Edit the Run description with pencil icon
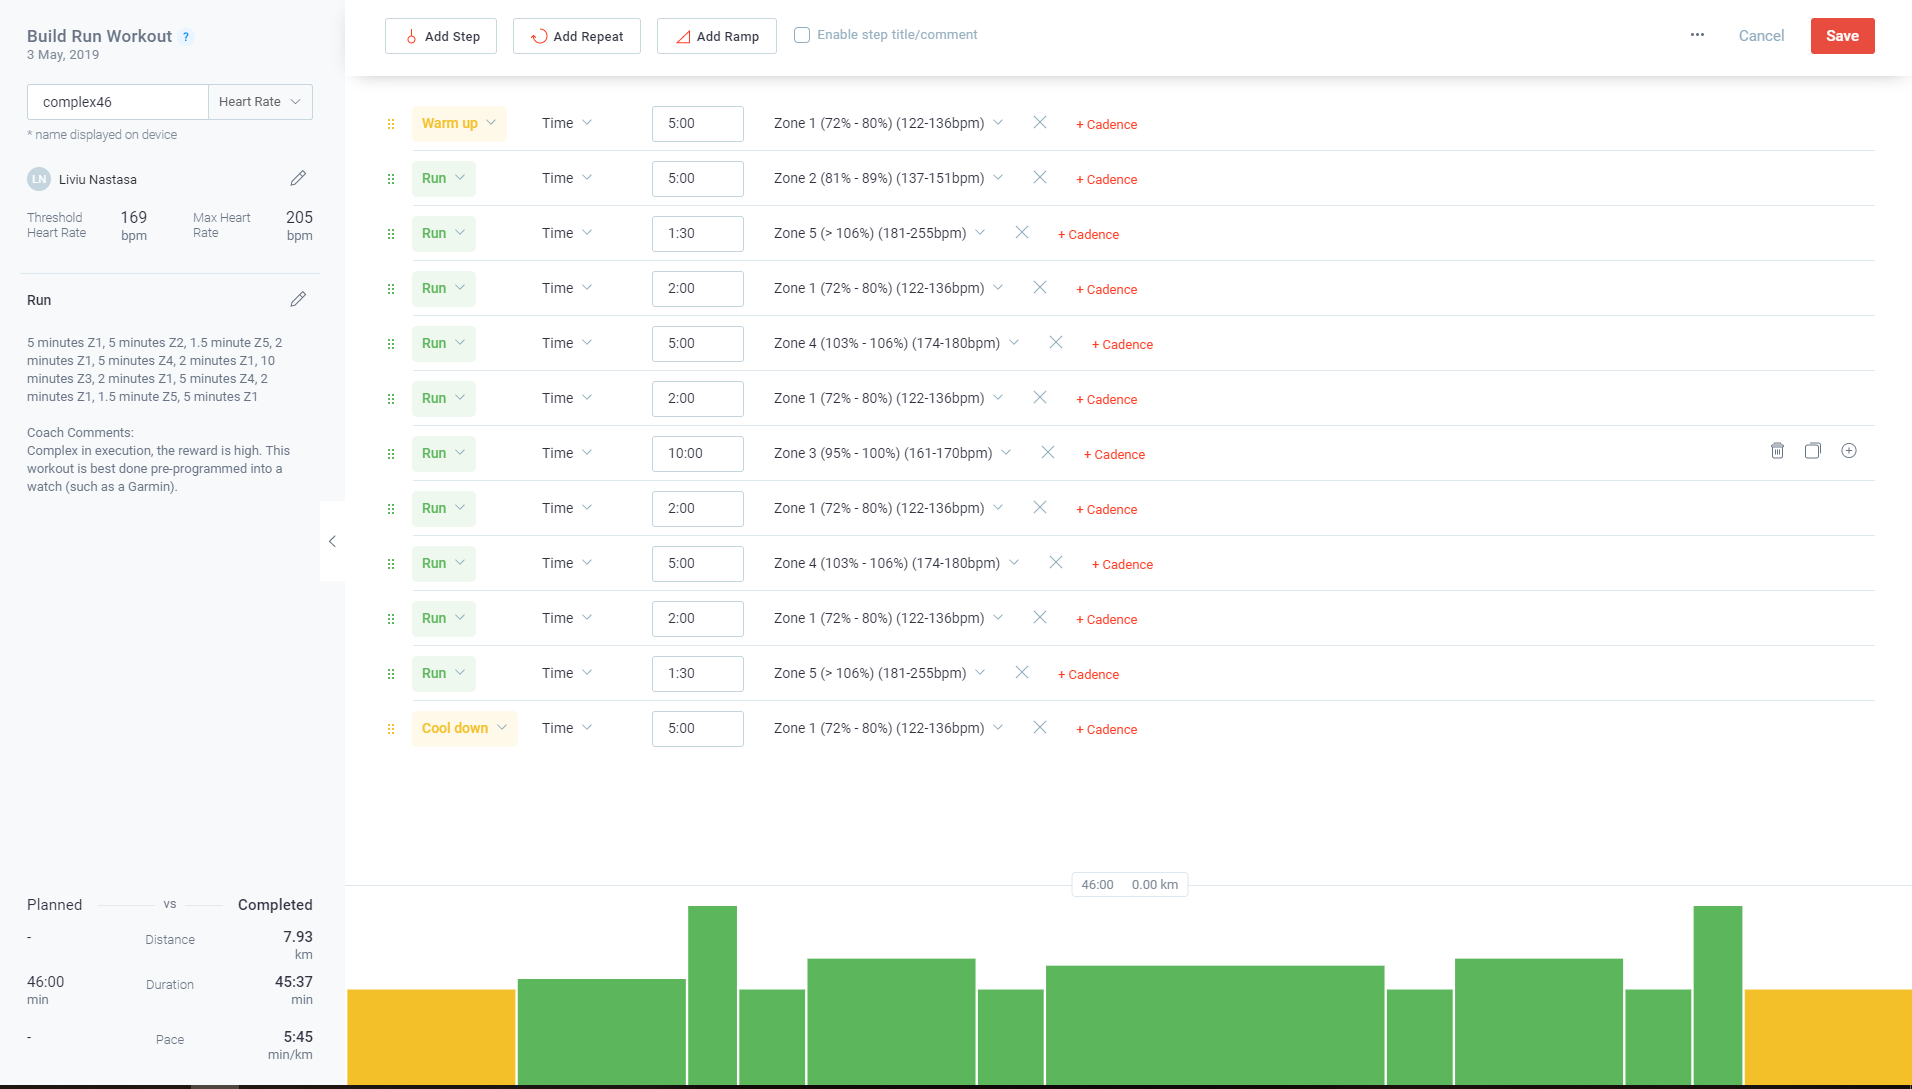Viewport: 1912px width, 1089px height. pyautogui.click(x=298, y=300)
